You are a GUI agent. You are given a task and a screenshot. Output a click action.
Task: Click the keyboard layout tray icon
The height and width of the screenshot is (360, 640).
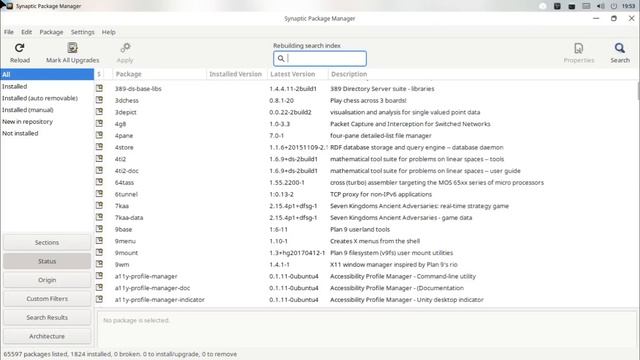(x=586, y=6)
